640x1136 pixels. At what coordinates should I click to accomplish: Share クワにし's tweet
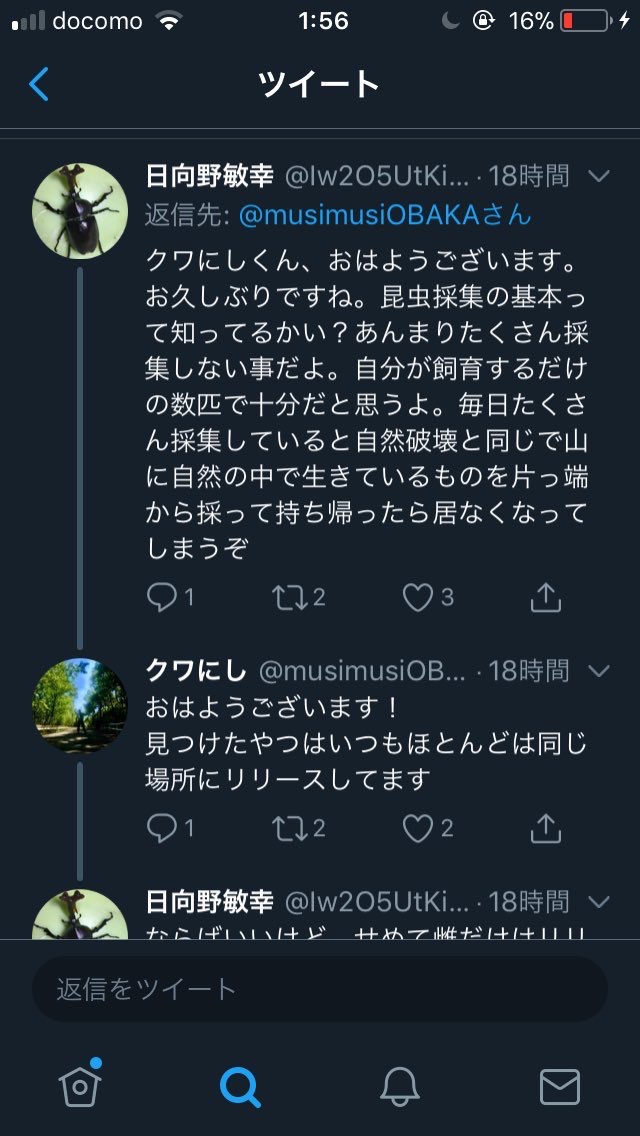tap(545, 827)
